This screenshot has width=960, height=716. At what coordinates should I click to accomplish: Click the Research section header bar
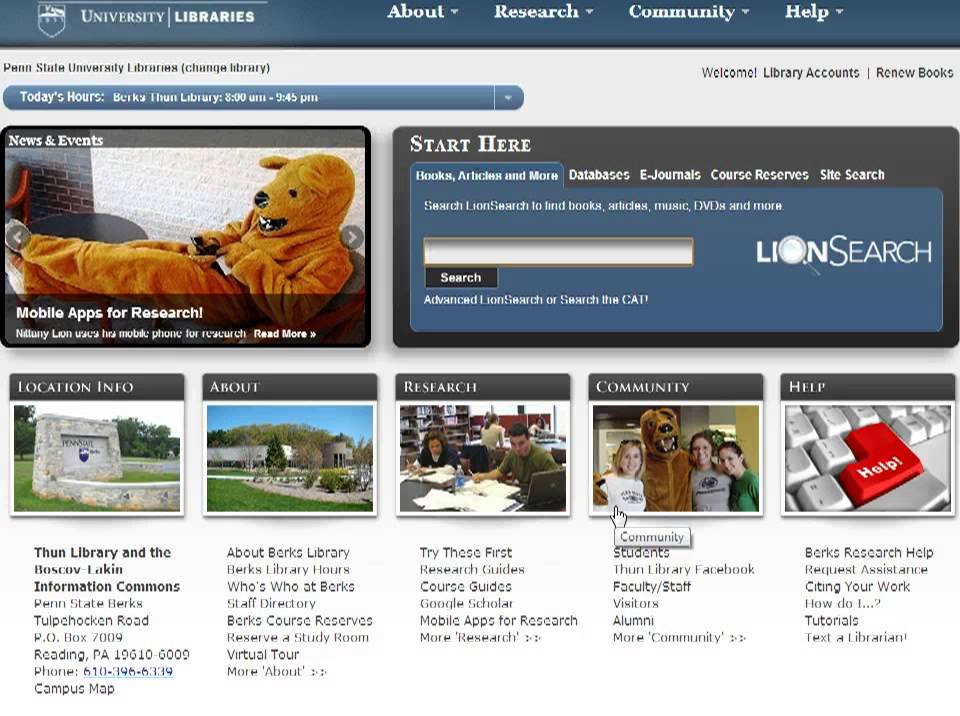[482, 387]
